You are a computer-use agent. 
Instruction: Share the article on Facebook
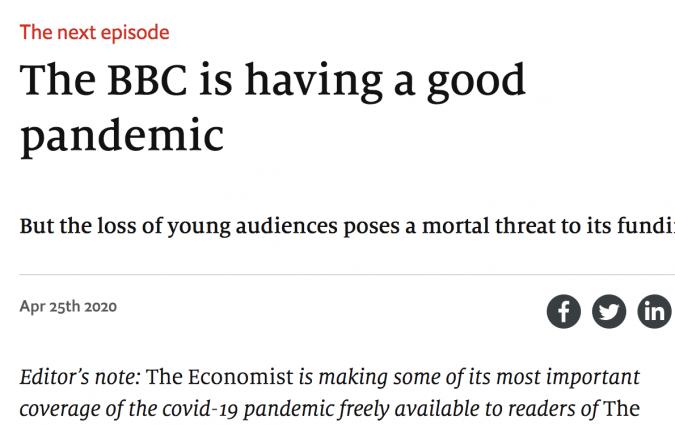564,311
